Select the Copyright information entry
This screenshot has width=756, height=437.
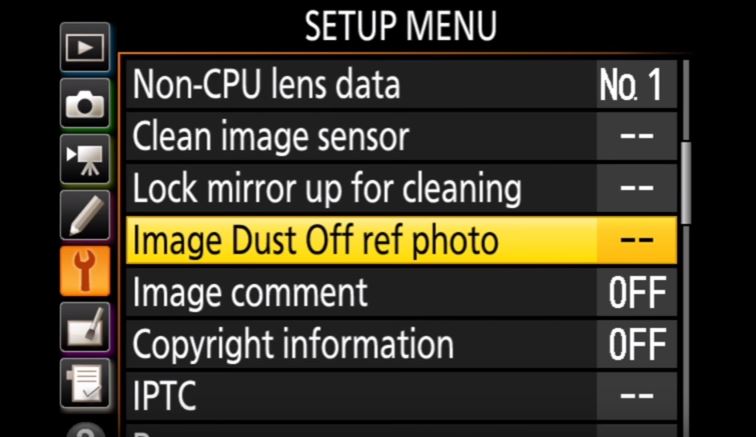[x=293, y=346]
